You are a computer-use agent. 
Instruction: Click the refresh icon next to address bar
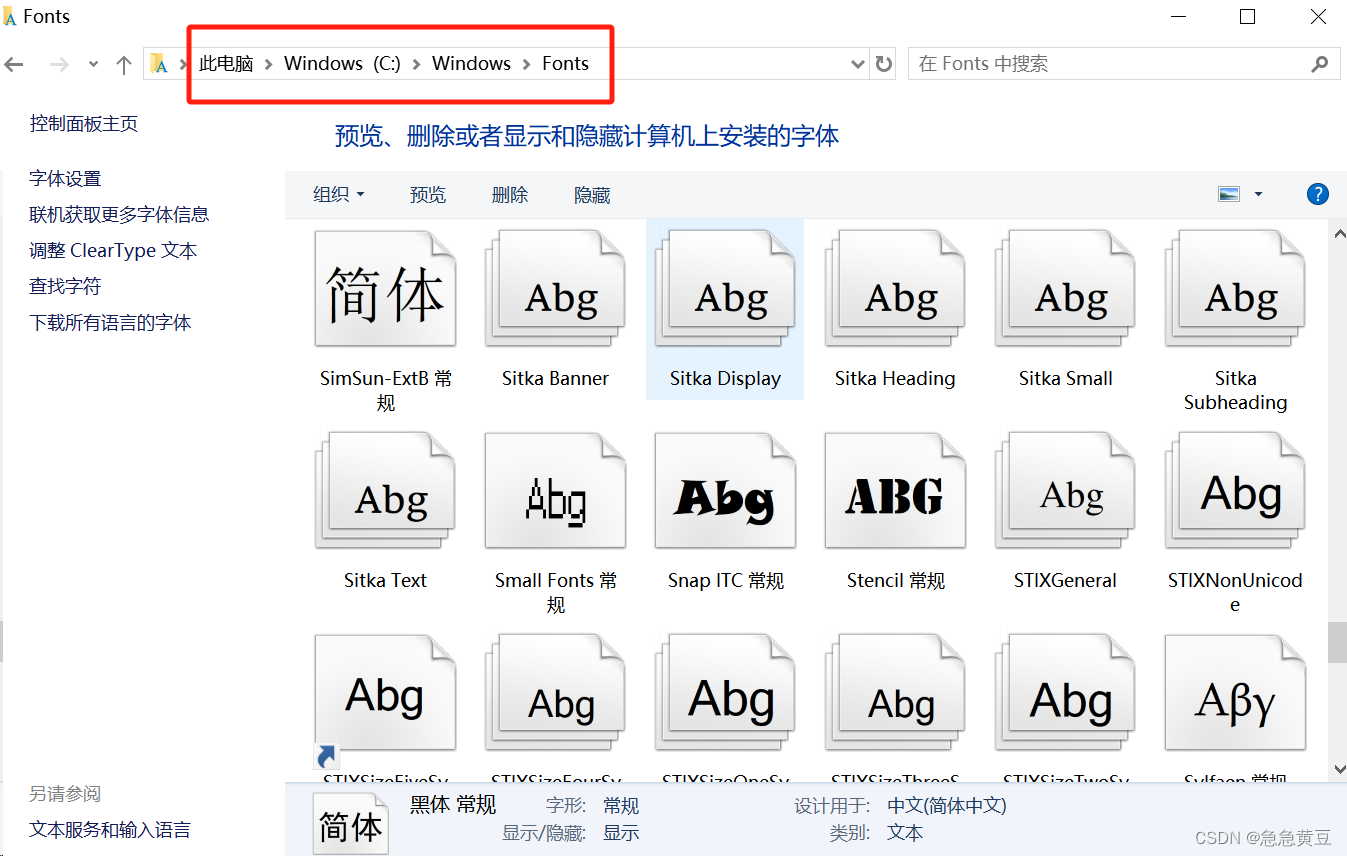(x=884, y=63)
